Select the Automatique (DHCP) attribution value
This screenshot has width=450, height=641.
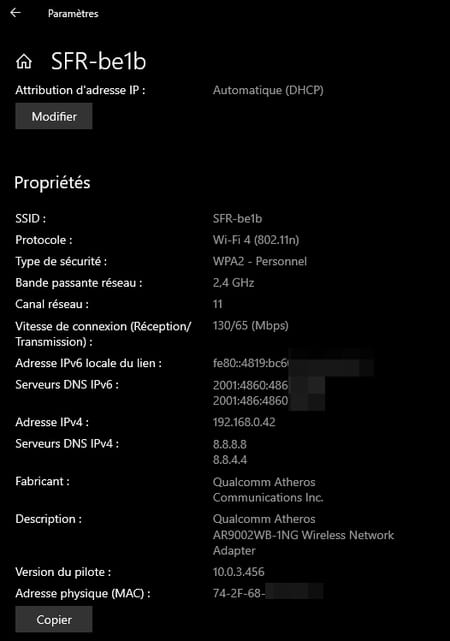point(268,90)
